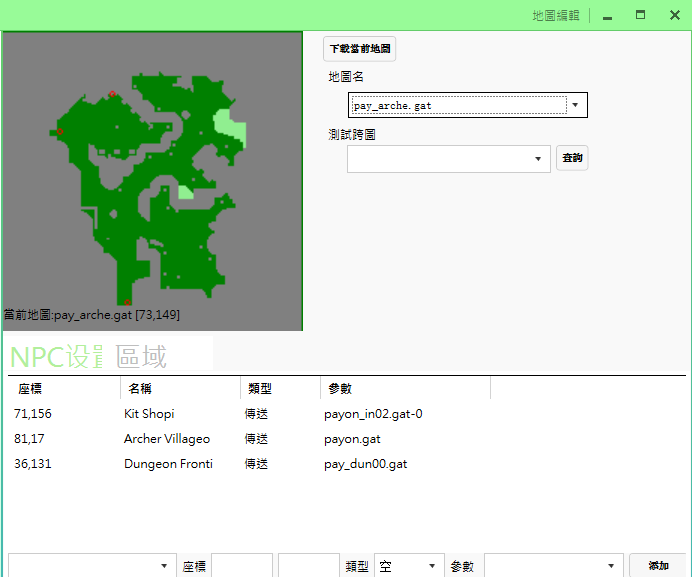Click the second coordinate input field
This screenshot has height=577, width=692.
point(309,566)
